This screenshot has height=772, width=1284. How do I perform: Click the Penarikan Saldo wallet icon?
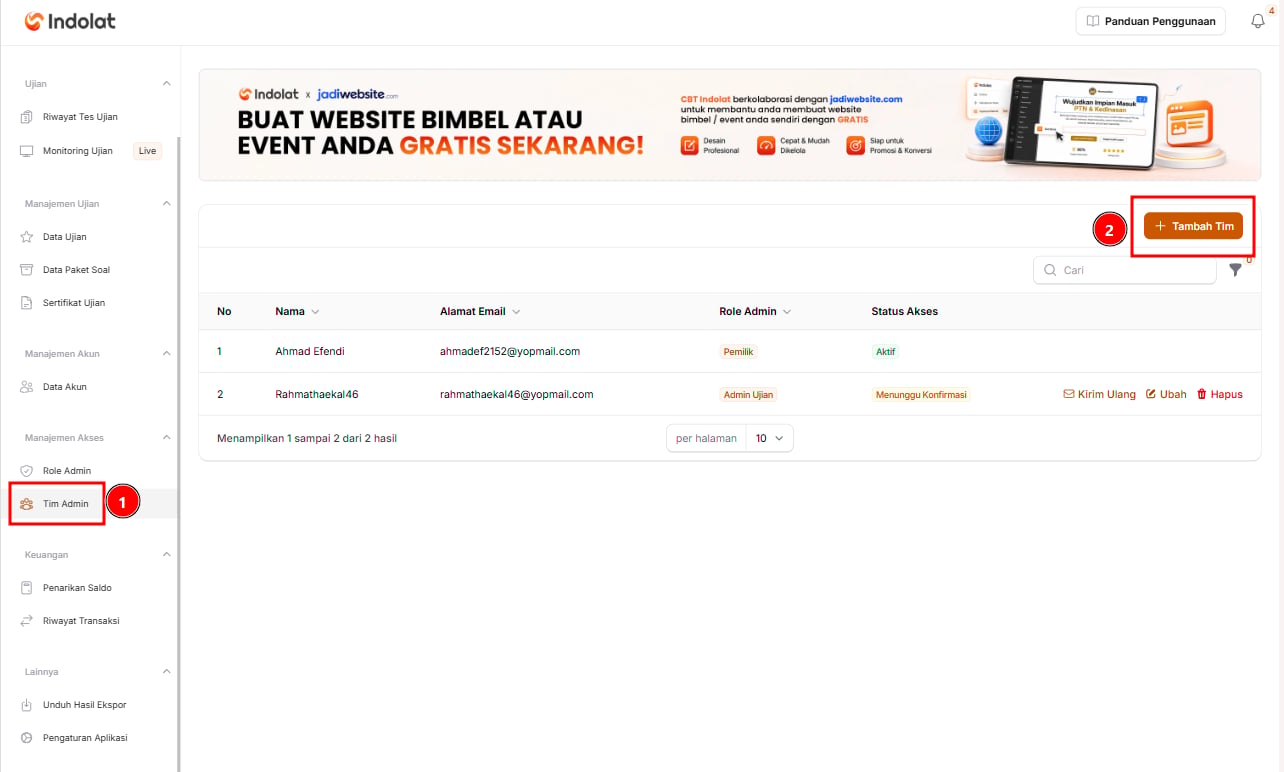27,588
